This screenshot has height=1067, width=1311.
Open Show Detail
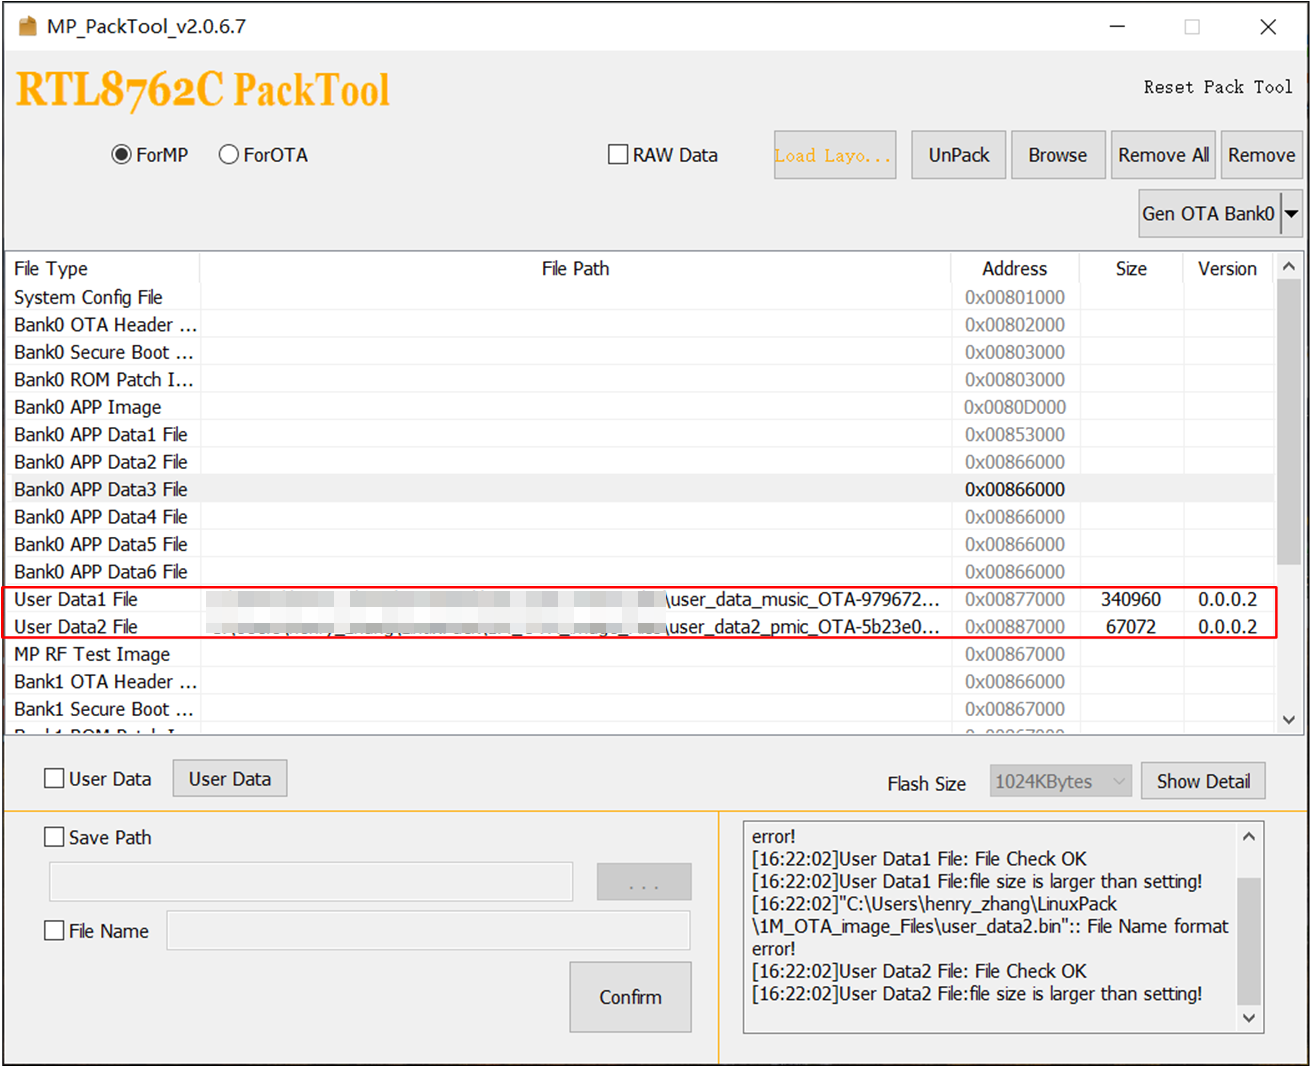pyautogui.click(x=1203, y=782)
